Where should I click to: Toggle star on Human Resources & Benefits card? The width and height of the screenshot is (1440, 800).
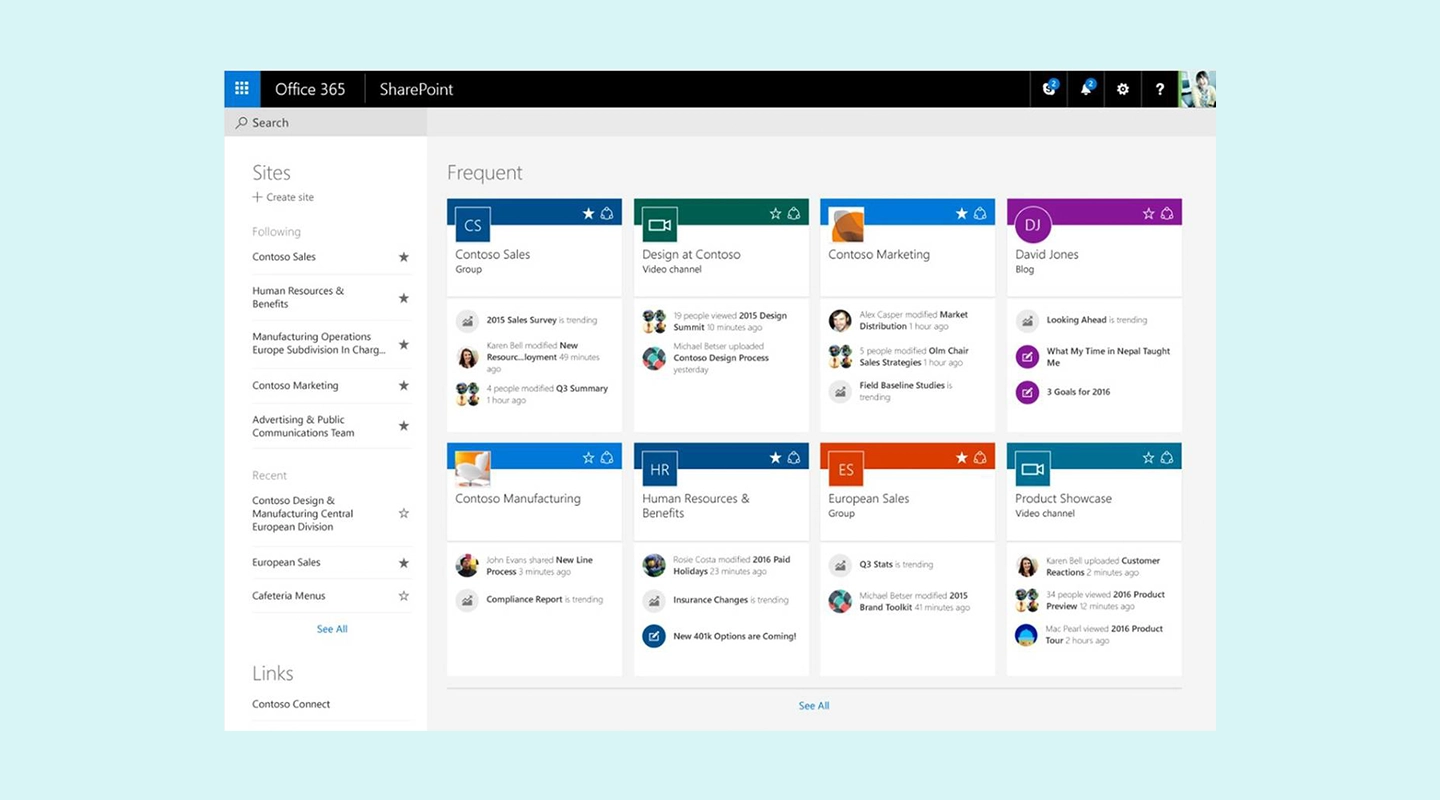point(775,457)
